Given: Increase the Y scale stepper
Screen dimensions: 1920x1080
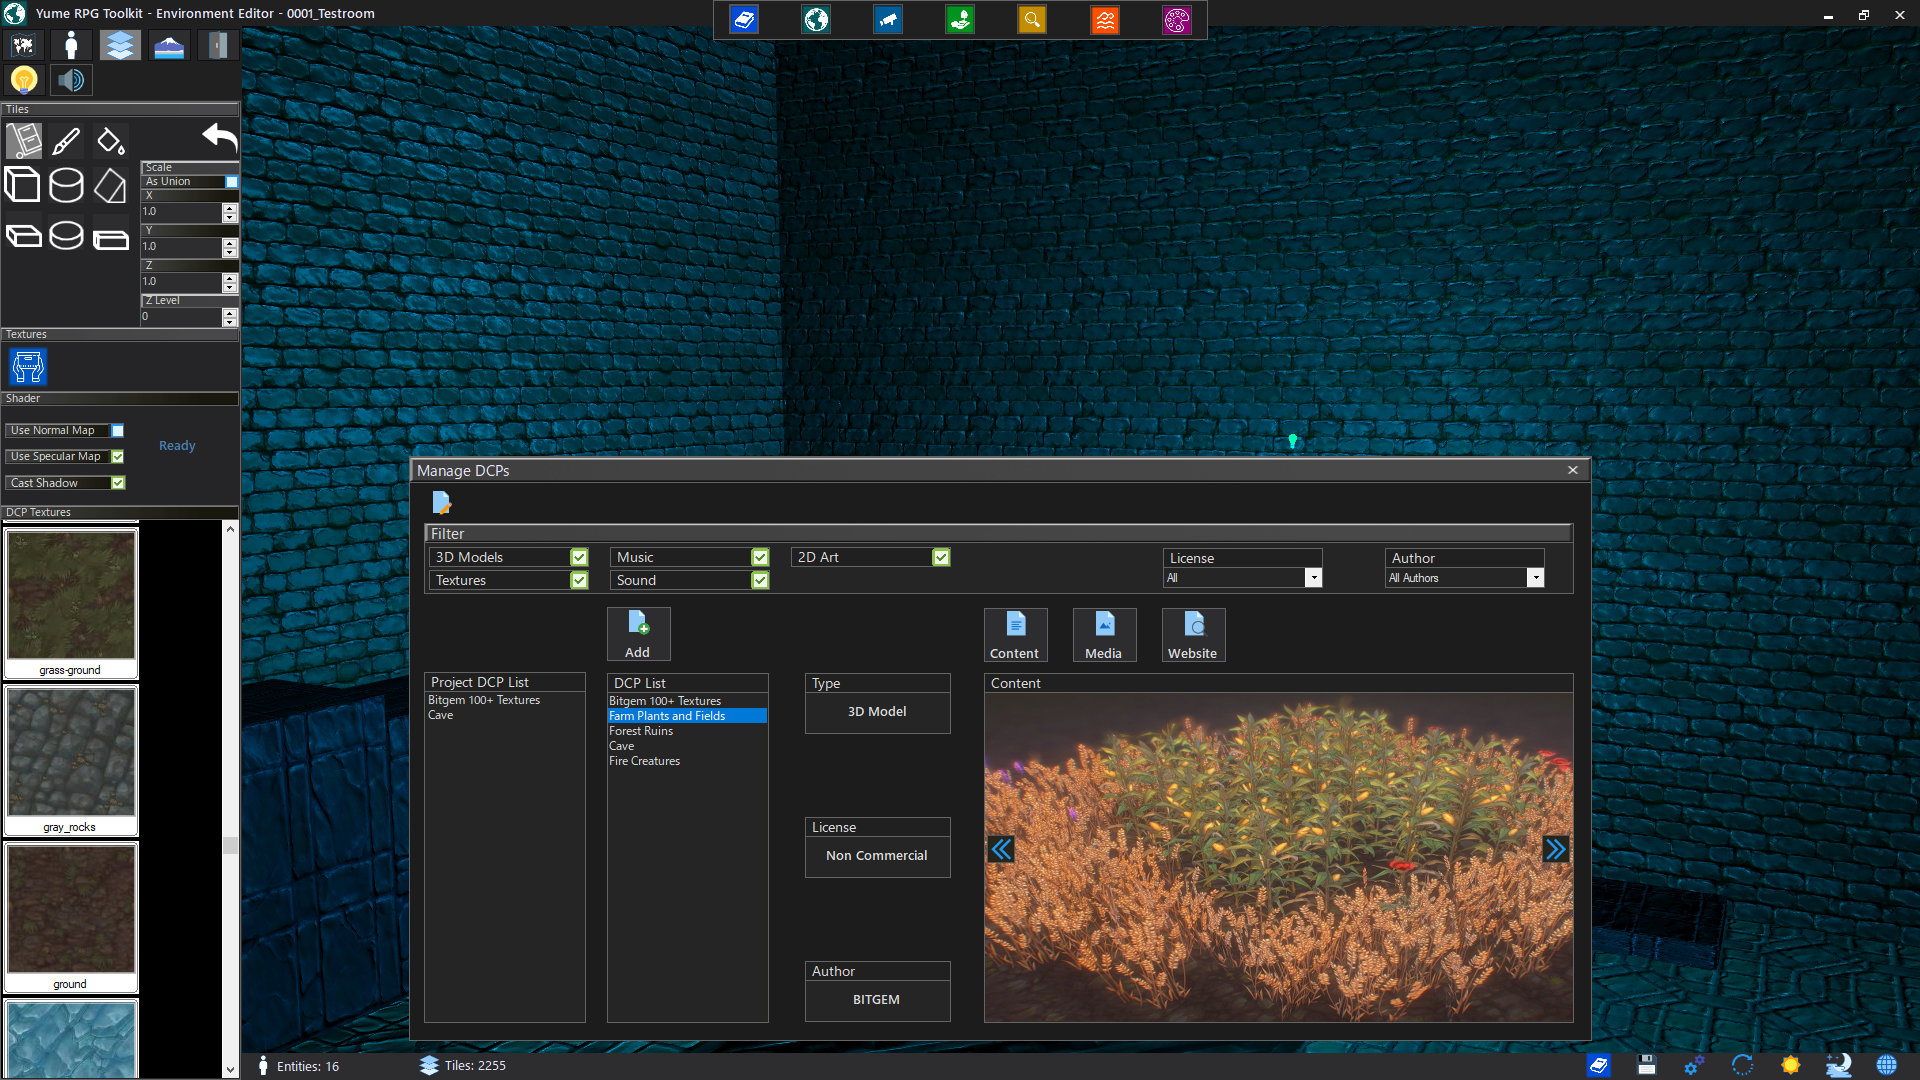Looking at the screenshot, I should pos(230,243).
